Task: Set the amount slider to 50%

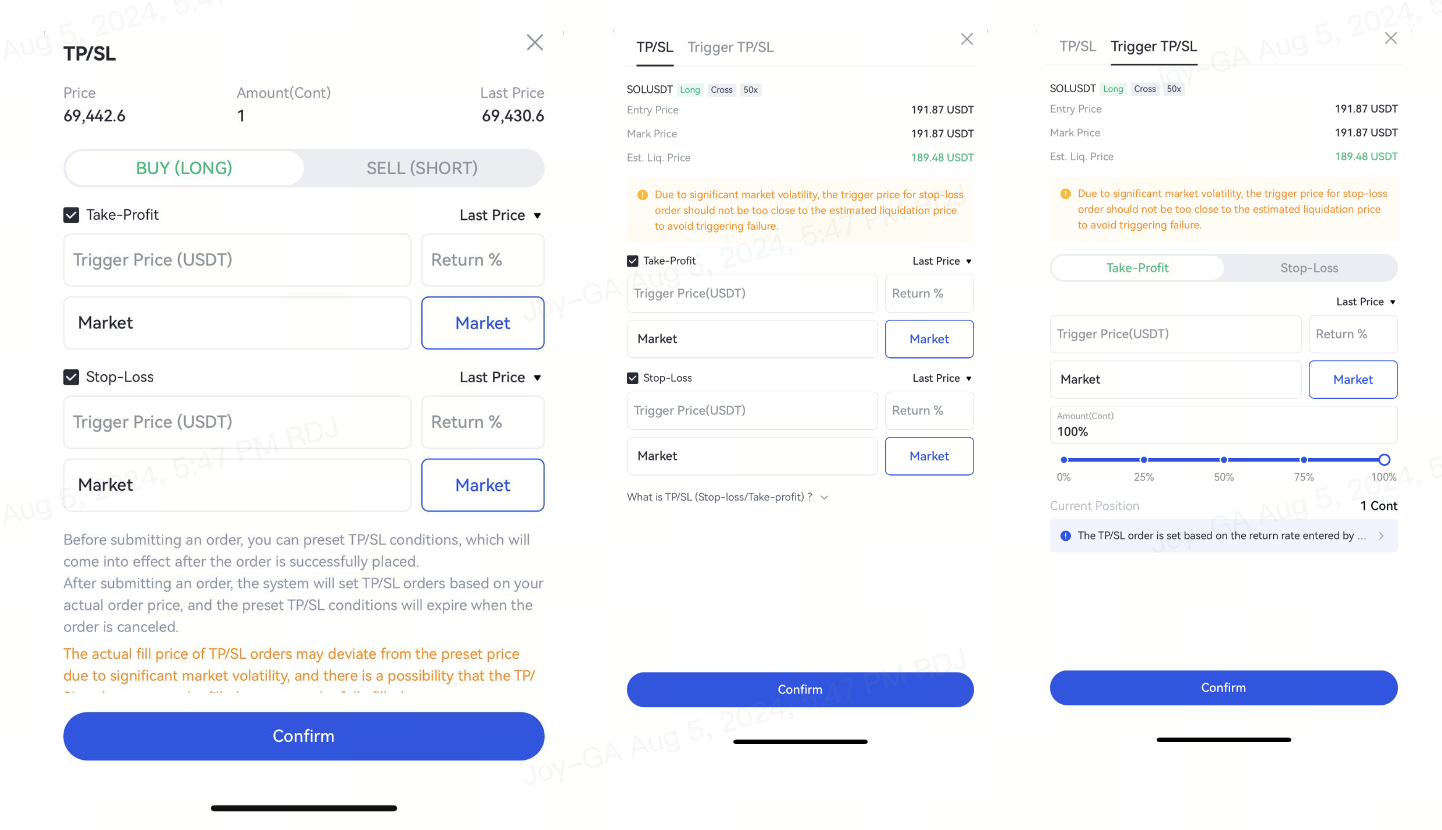Action: [1224, 460]
